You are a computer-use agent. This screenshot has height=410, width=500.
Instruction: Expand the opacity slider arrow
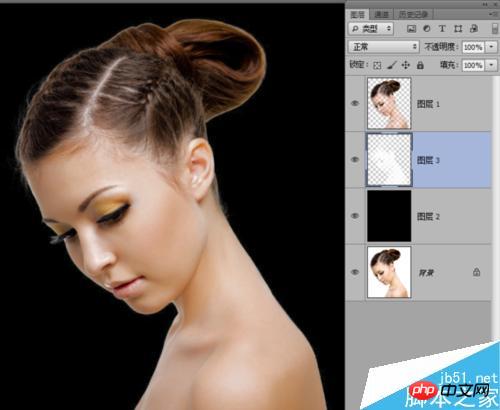(x=491, y=47)
